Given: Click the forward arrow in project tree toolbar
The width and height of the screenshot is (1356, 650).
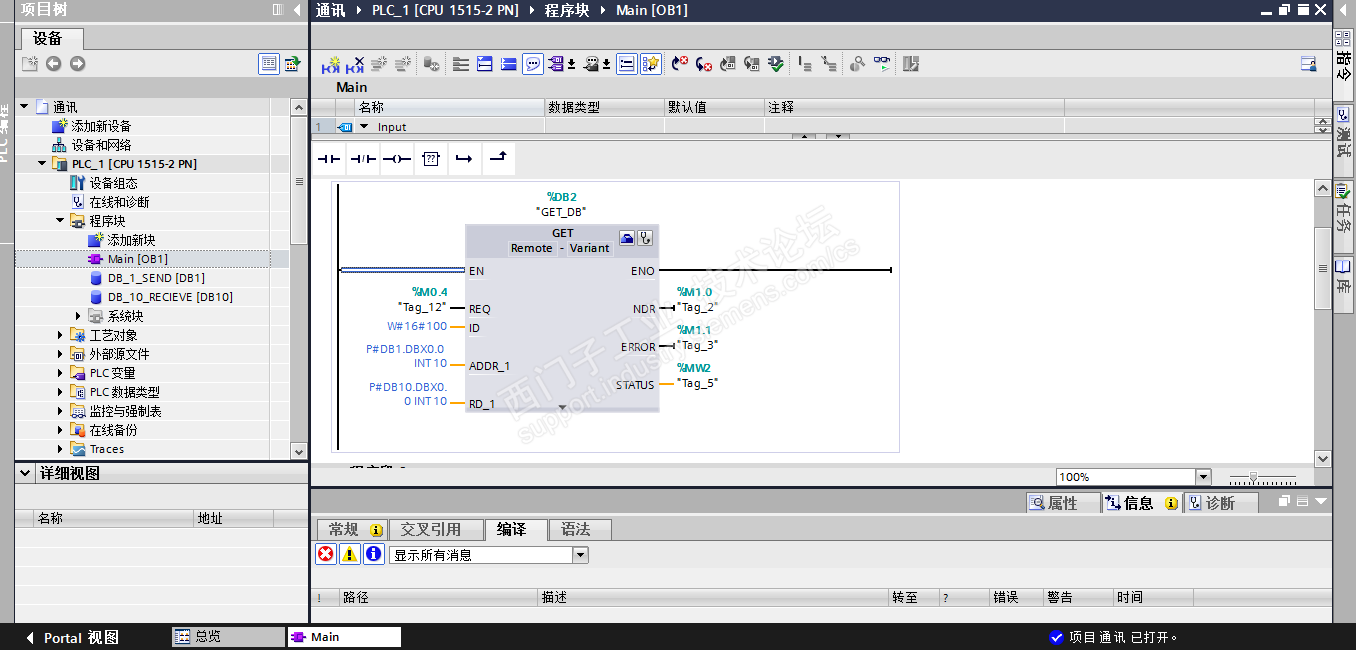Looking at the screenshot, I should pyautogui.click(x=77, y=64).
